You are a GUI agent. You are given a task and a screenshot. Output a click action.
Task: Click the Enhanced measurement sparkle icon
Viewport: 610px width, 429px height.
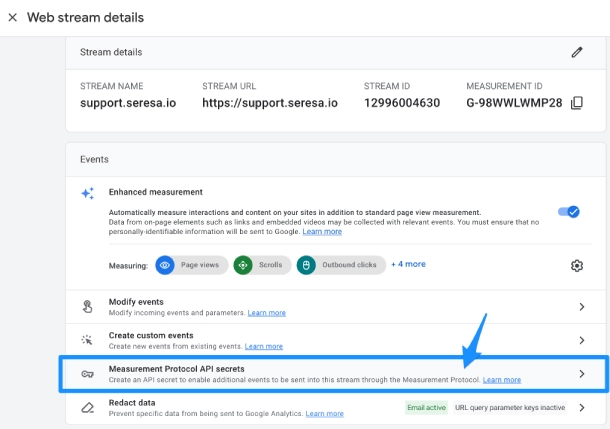tap(88, 193)
